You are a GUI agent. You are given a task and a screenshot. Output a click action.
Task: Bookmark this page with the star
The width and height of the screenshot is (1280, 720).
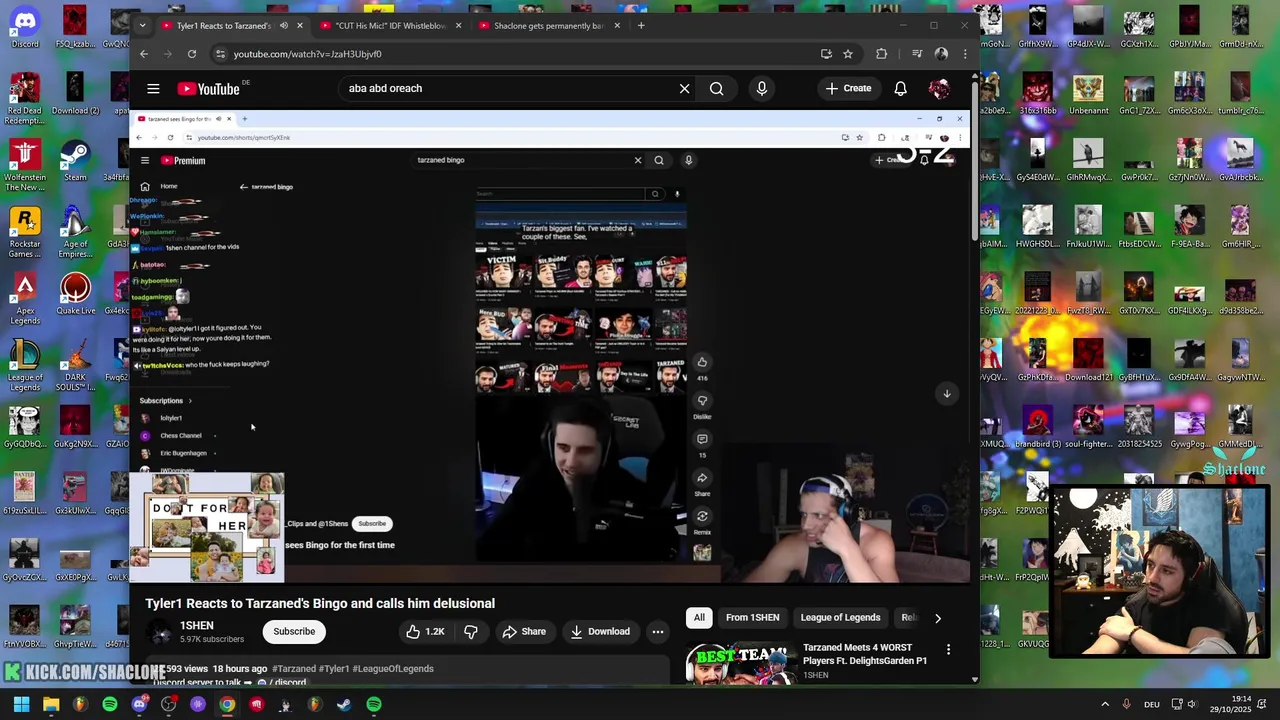(848, 54)
